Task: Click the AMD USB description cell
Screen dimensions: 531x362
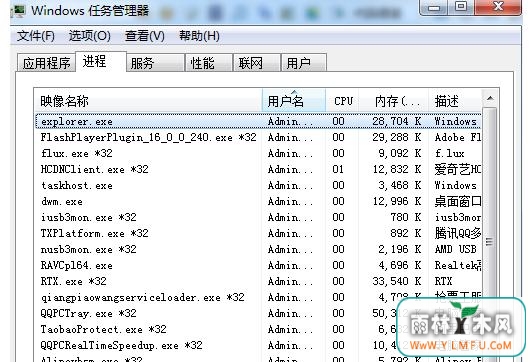Action: pyautogui.click(x=455, y=249)
